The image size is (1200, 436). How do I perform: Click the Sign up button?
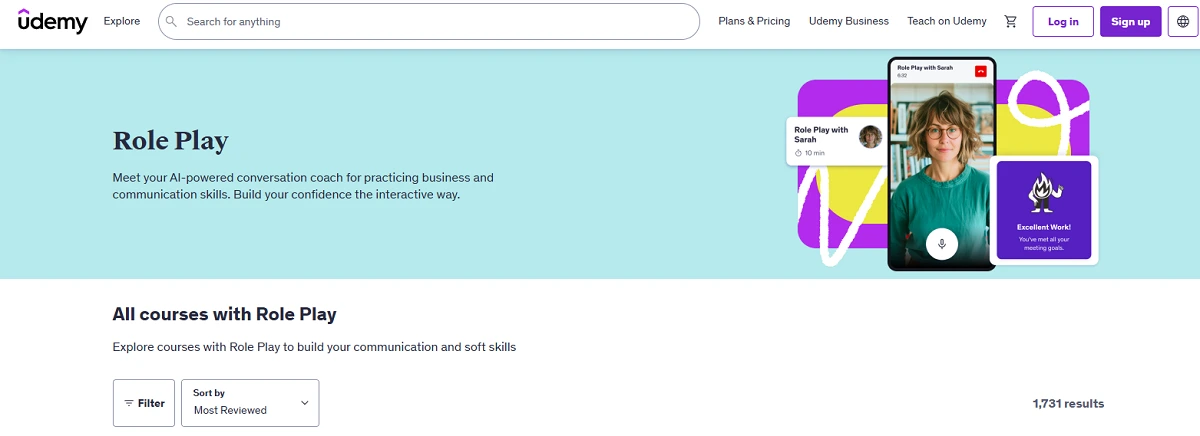tap(1130, 21)
